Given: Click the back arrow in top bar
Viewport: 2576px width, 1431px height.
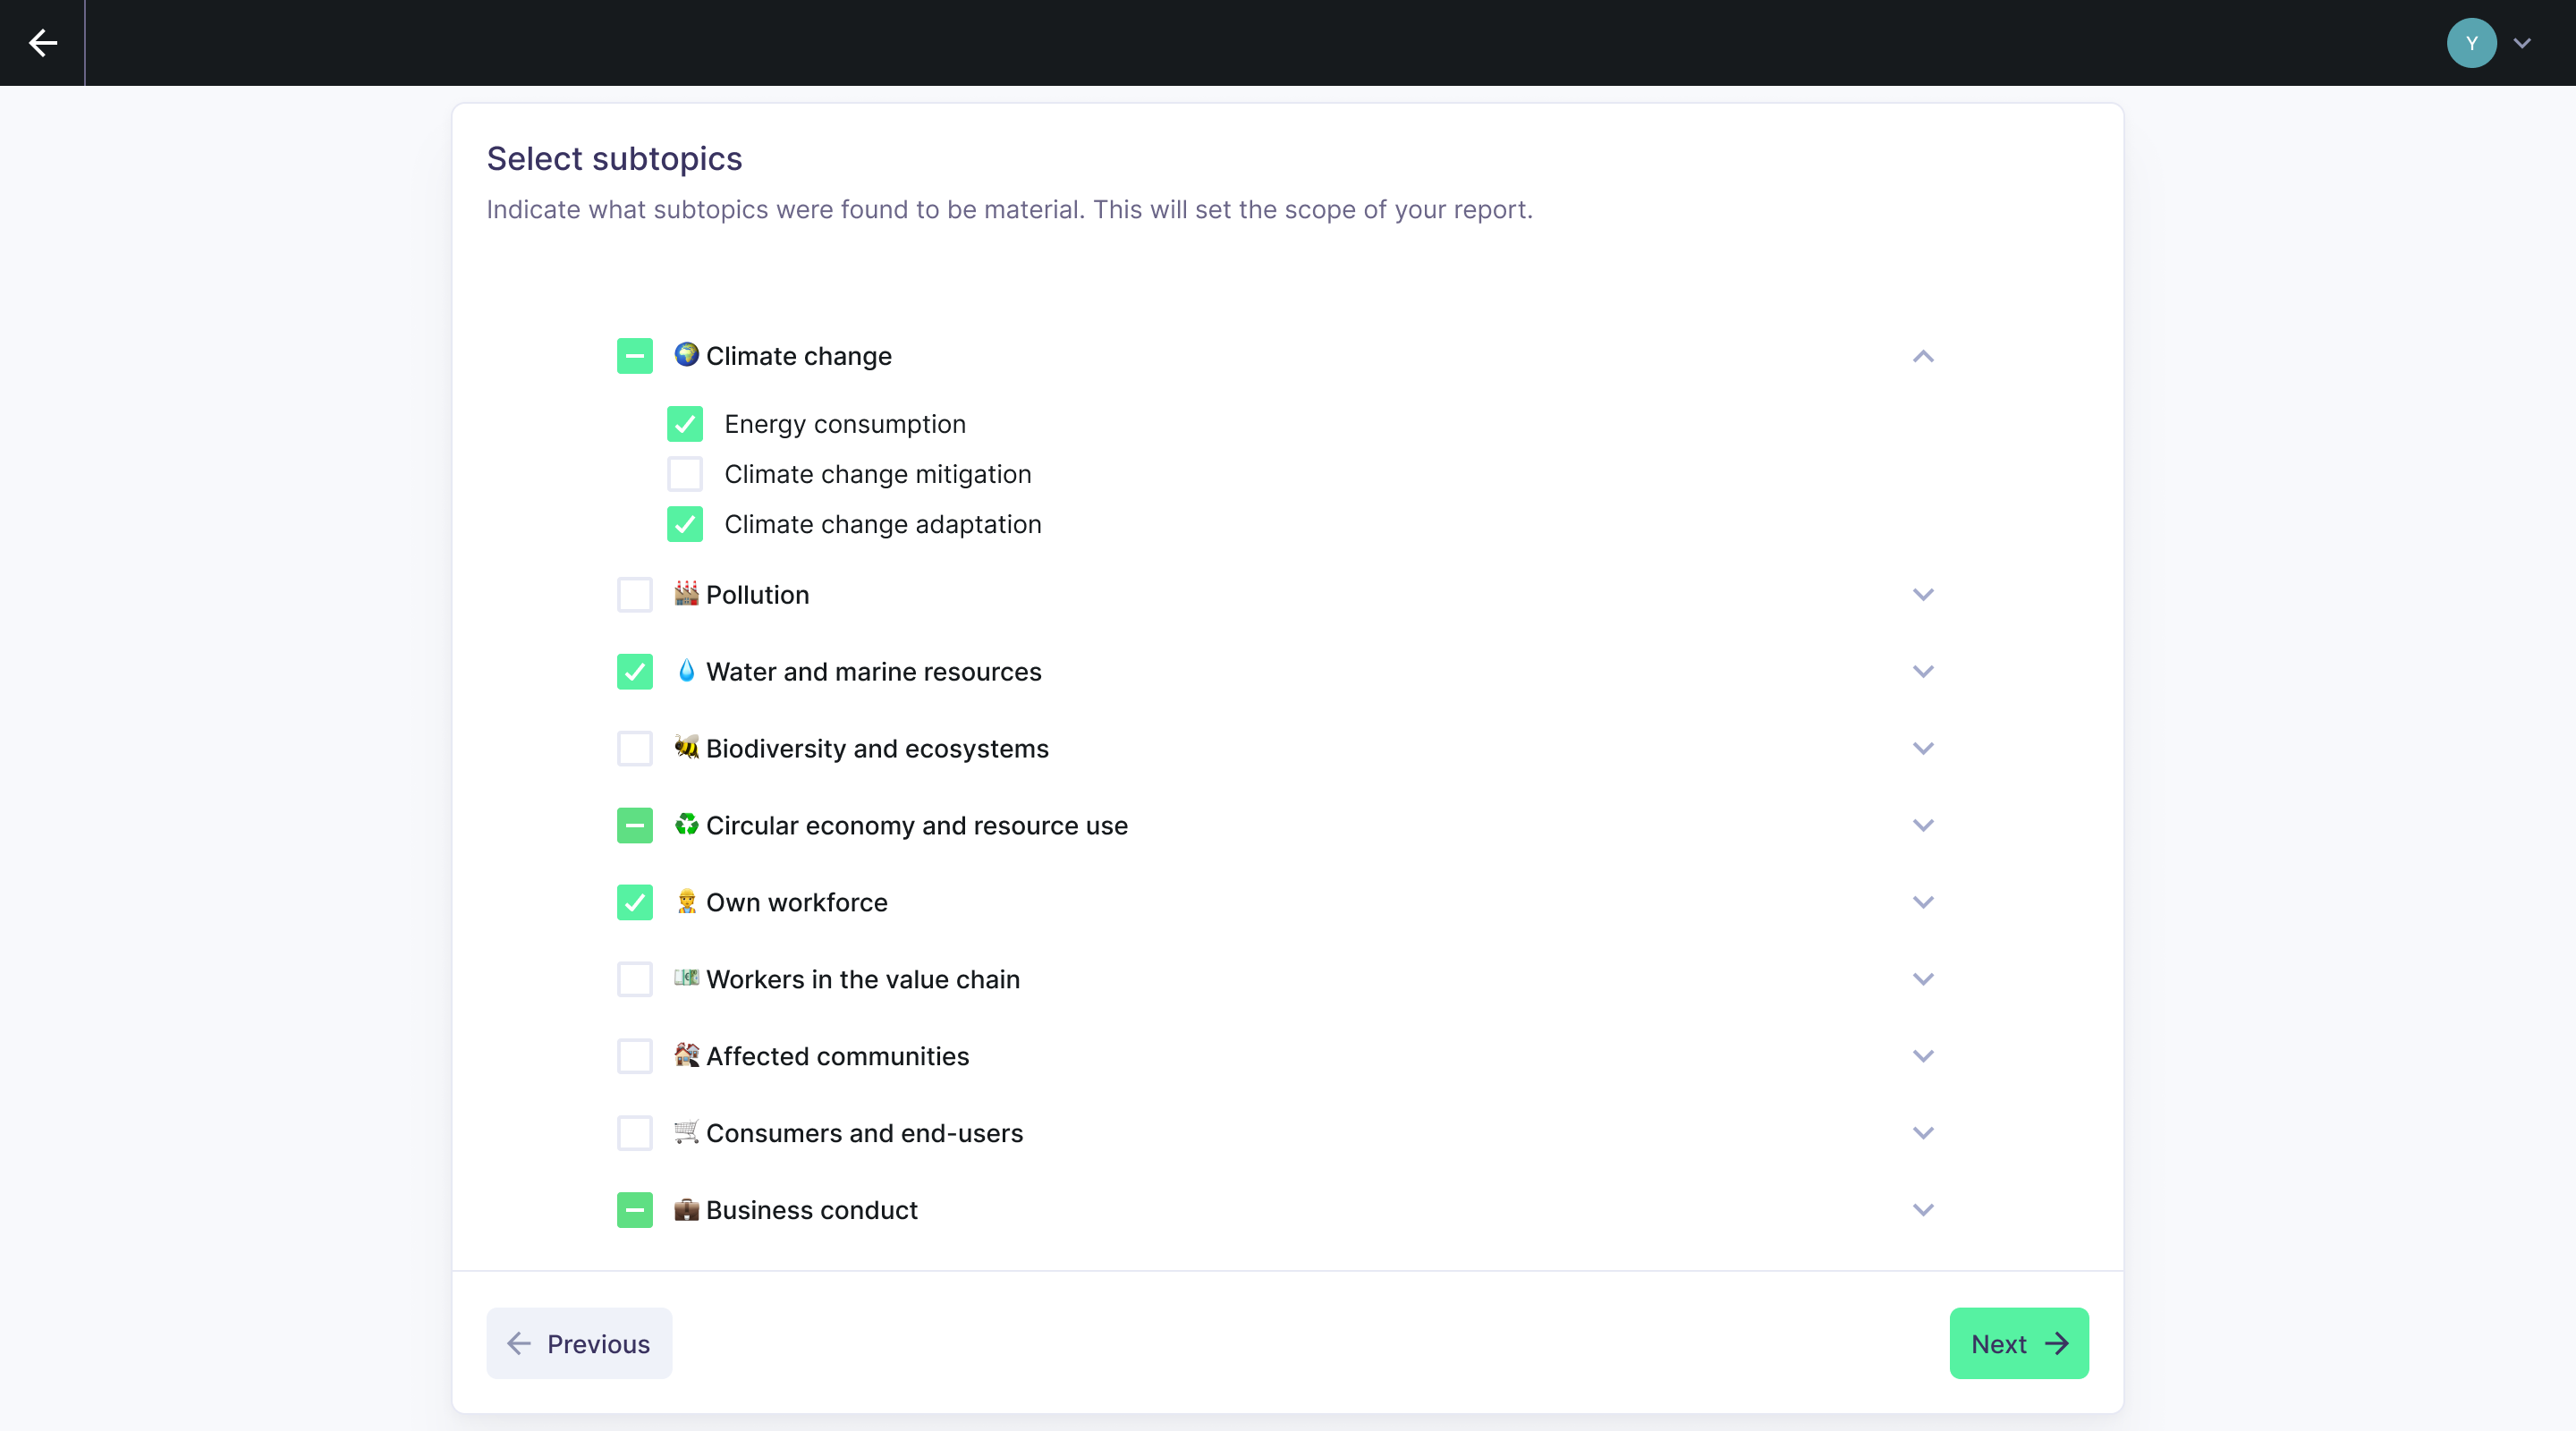Looking at the screenshot, I should pyautogui.click(x=42, y=43).
